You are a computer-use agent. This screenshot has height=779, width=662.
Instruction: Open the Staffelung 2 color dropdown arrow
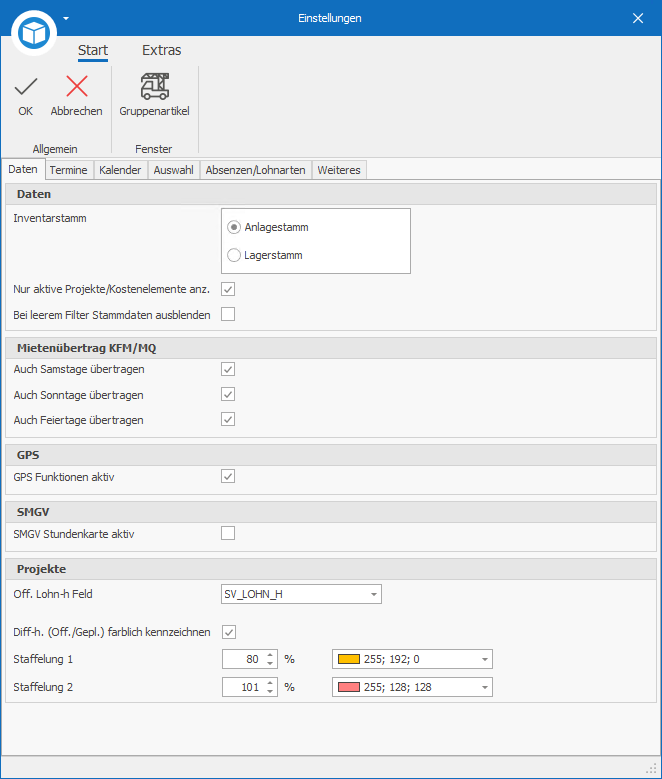tap(485, 688)
